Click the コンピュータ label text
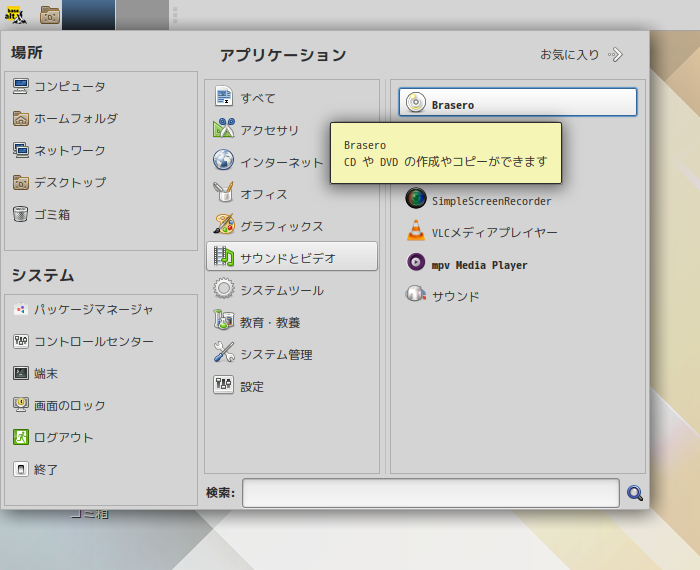Viewport: 700px width, 570px height. tap(70, 86)
